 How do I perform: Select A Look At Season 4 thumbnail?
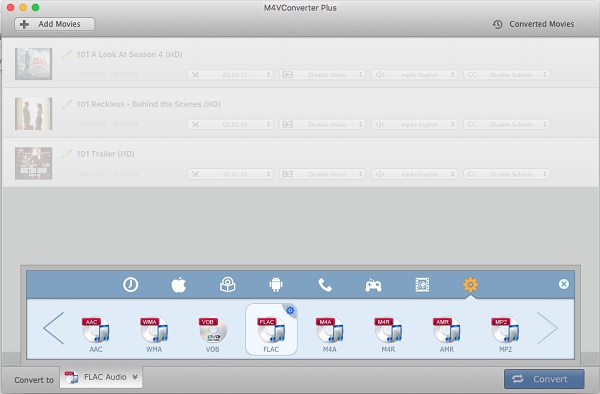34,64
